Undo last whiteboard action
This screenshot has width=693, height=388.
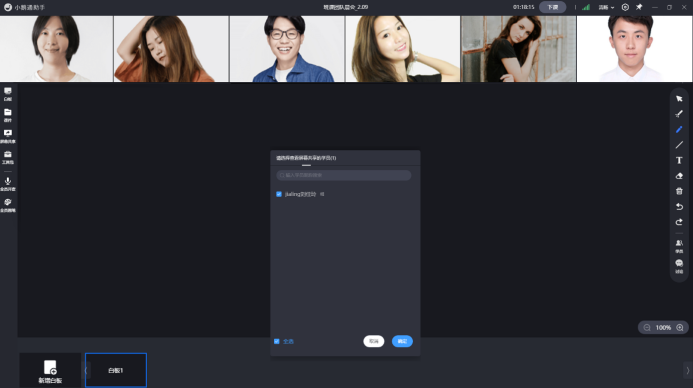coord(679,207)
